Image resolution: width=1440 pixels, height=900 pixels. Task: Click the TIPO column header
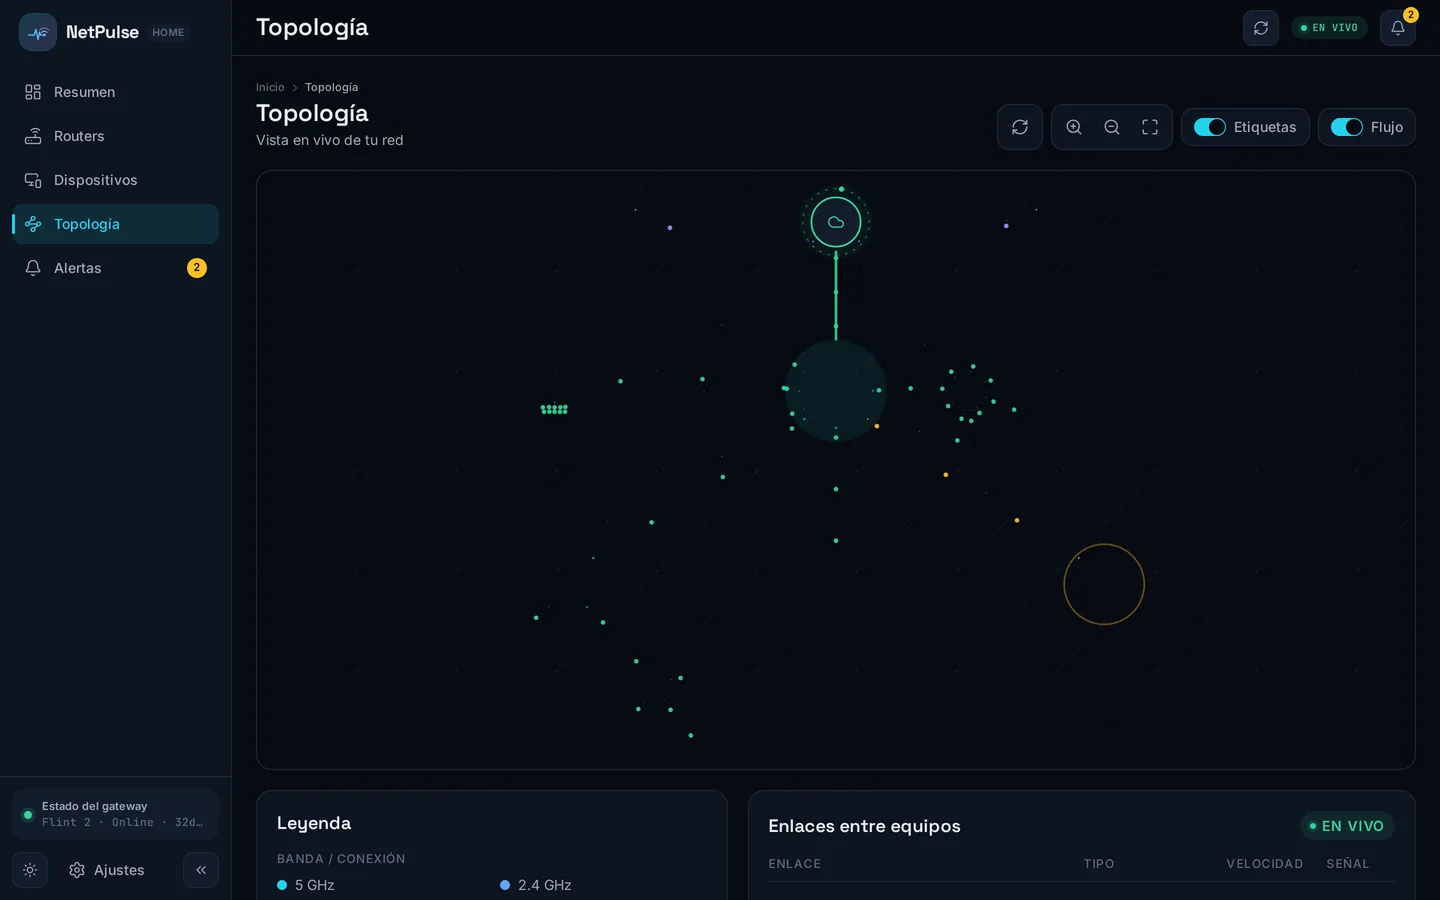[x=1099, y=864]
